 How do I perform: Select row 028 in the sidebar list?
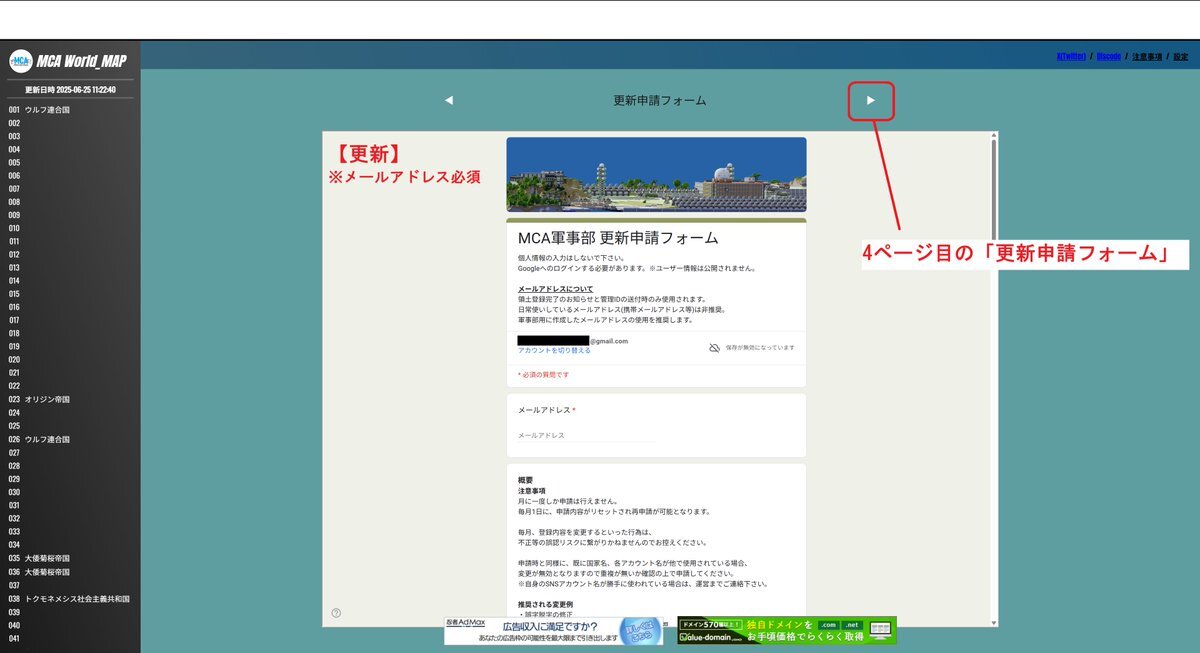[x=70, y=465]
